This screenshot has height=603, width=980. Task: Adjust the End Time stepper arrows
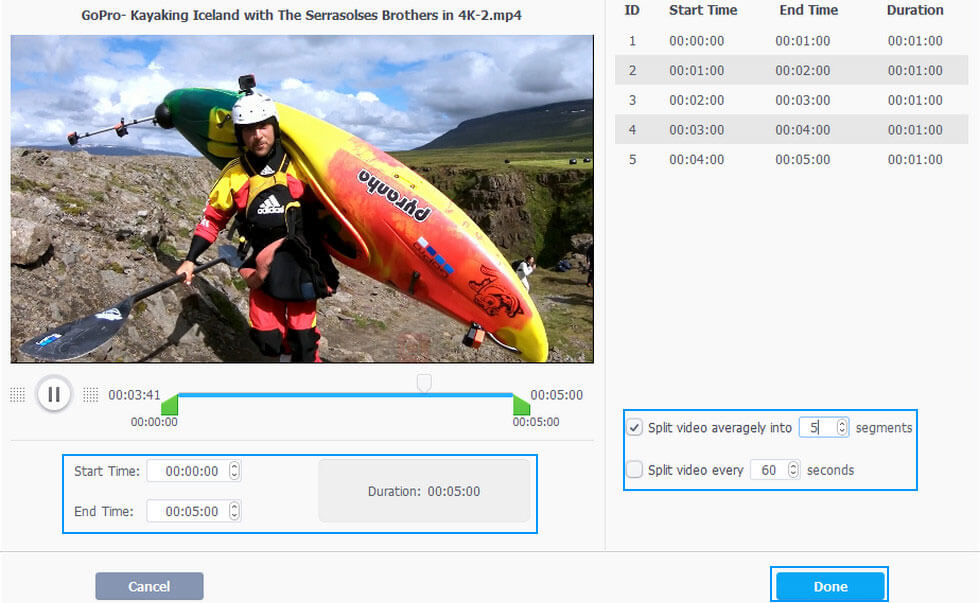234,511
